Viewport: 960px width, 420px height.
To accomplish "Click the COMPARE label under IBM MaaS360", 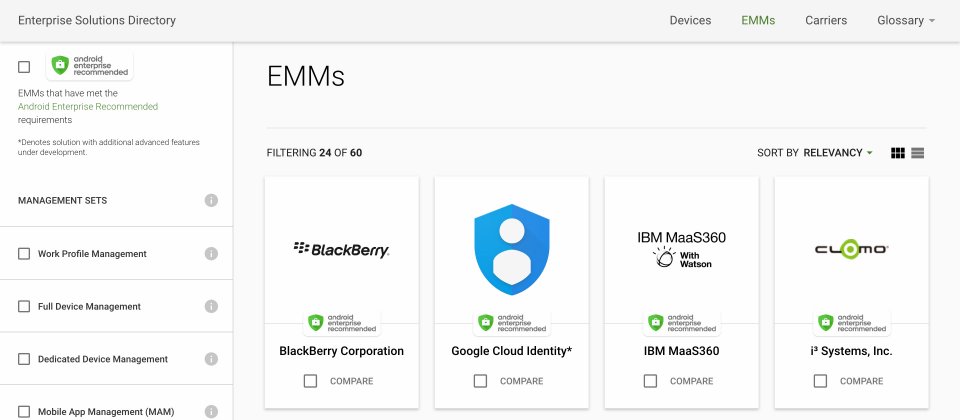I will point(691,381).
